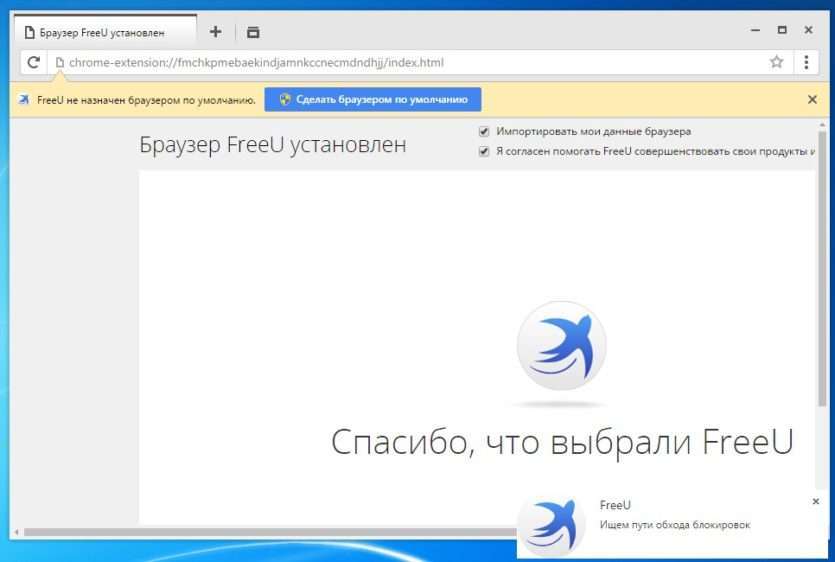Click the FreeU logo in notification popup
This screenshot has width=835, height=562.
[552, 525]
